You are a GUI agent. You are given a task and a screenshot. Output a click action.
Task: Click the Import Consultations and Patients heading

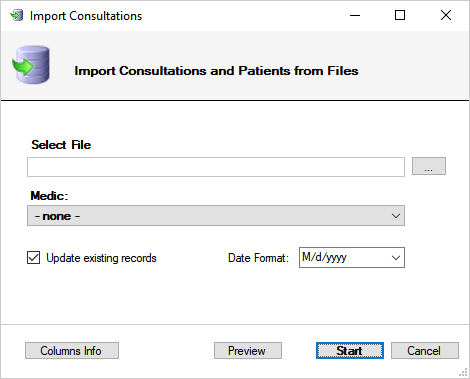point(216,71)
